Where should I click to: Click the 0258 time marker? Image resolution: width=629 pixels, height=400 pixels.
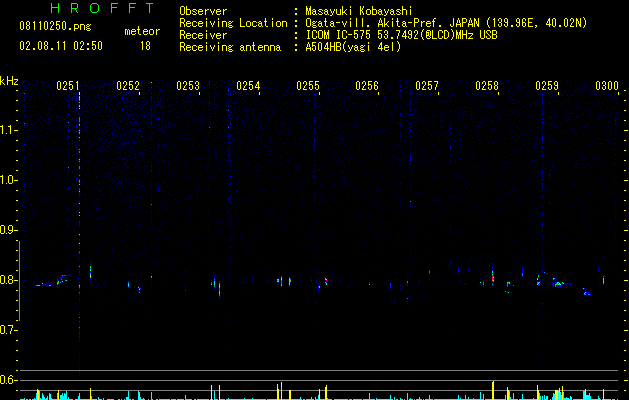487,86
